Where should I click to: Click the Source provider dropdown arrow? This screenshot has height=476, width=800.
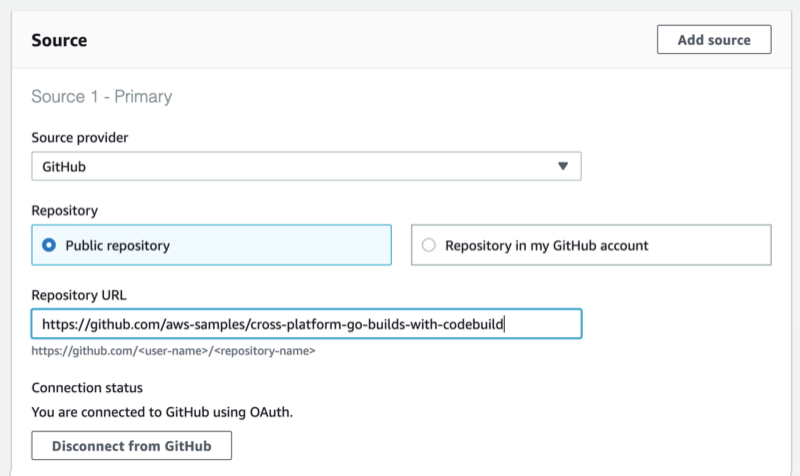[x=563, y=166]
